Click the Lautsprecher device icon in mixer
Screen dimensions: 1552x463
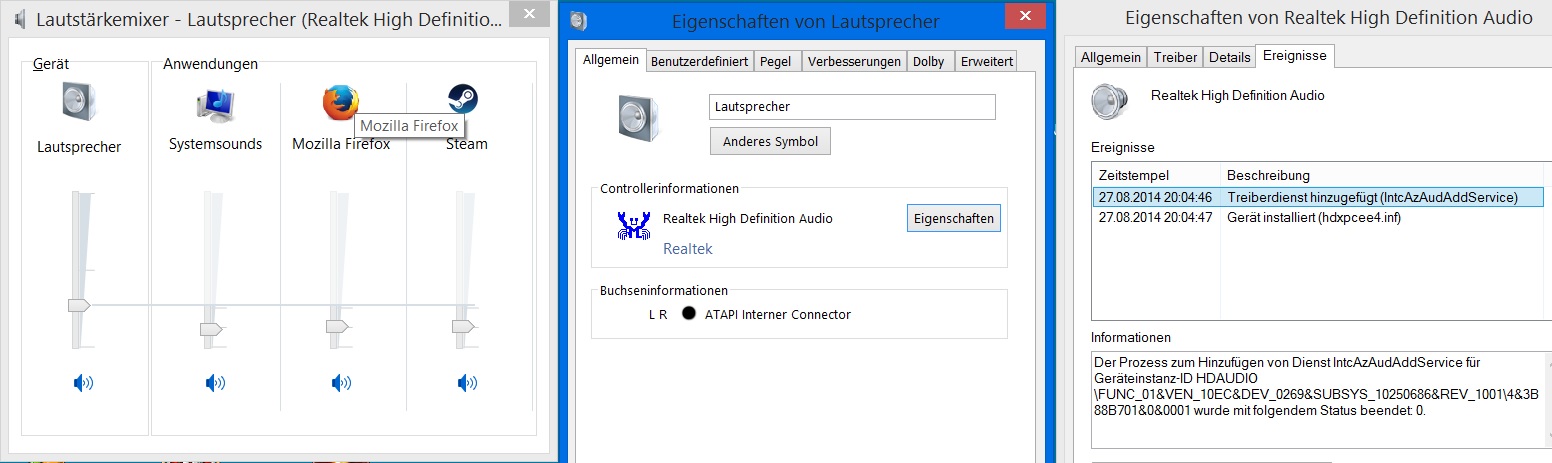click(x=78, y=103)
